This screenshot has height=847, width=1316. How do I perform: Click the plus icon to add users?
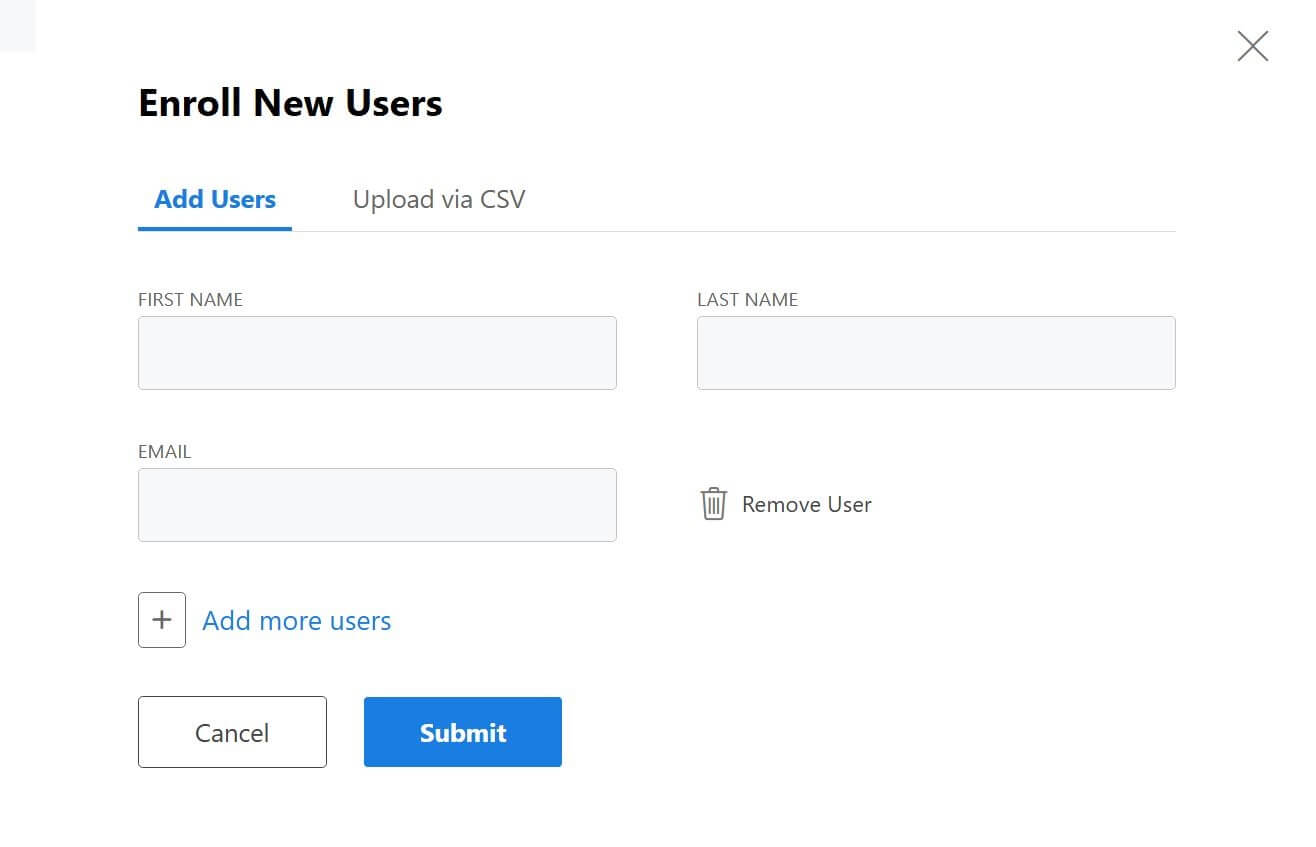point(161,620)
